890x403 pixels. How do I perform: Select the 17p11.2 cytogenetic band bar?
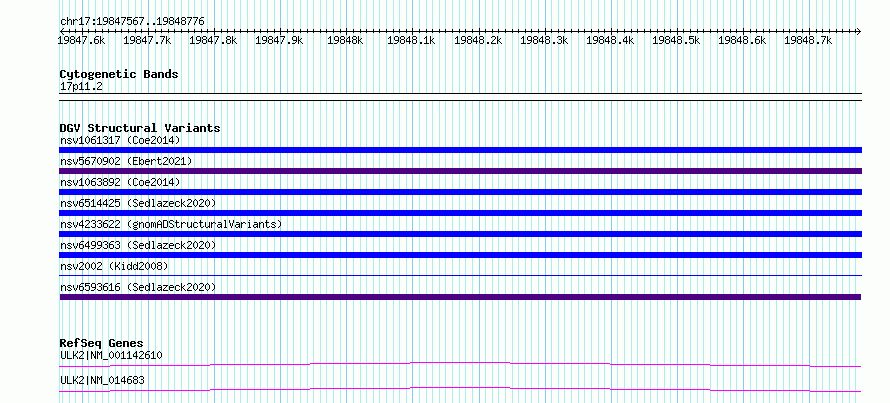(460, 96)
